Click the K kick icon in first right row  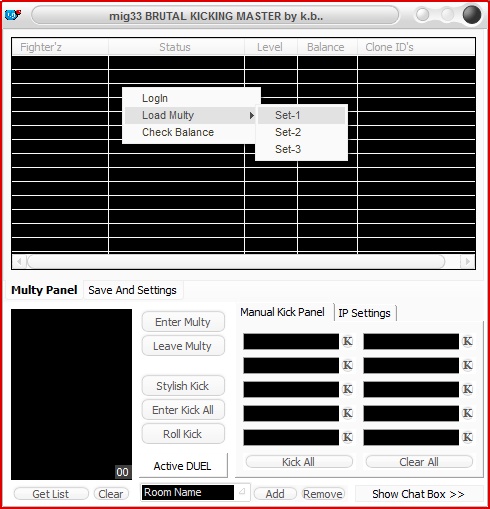468,341
